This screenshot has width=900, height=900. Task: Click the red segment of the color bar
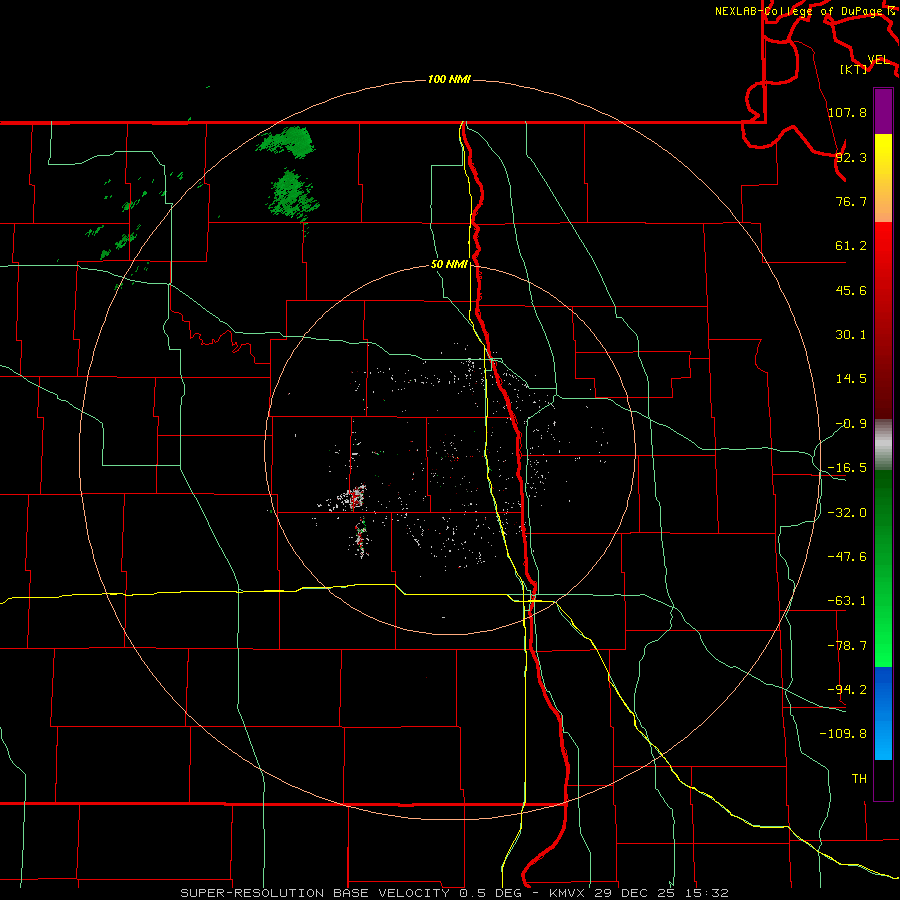pos(883,320)
